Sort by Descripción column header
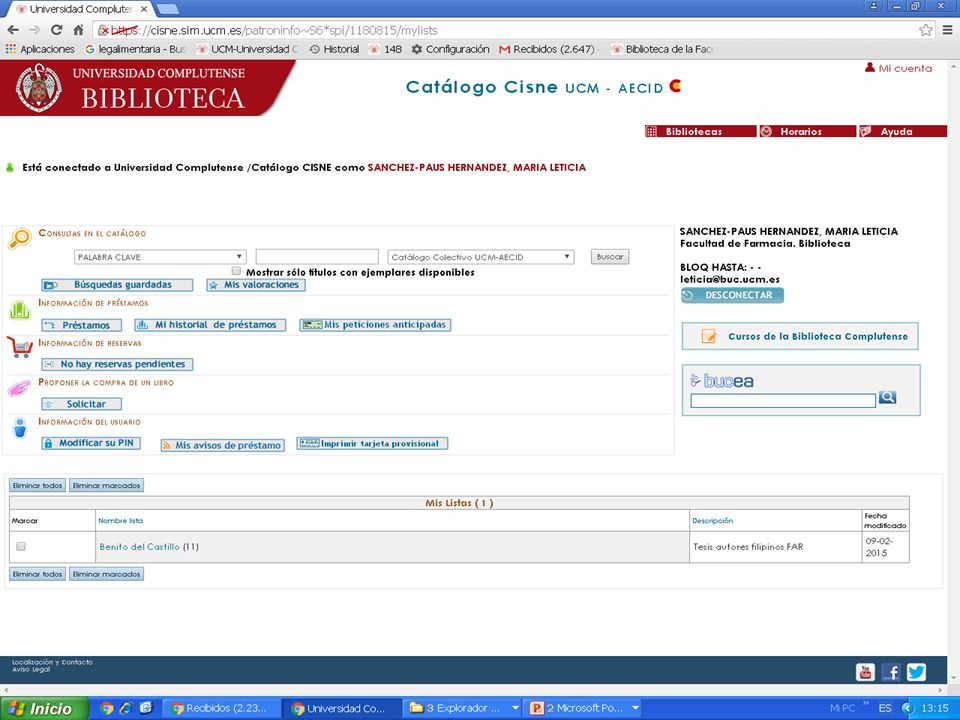Image resolution: width=960 pixels, height=720 pixels. click(x=713, y=521)
